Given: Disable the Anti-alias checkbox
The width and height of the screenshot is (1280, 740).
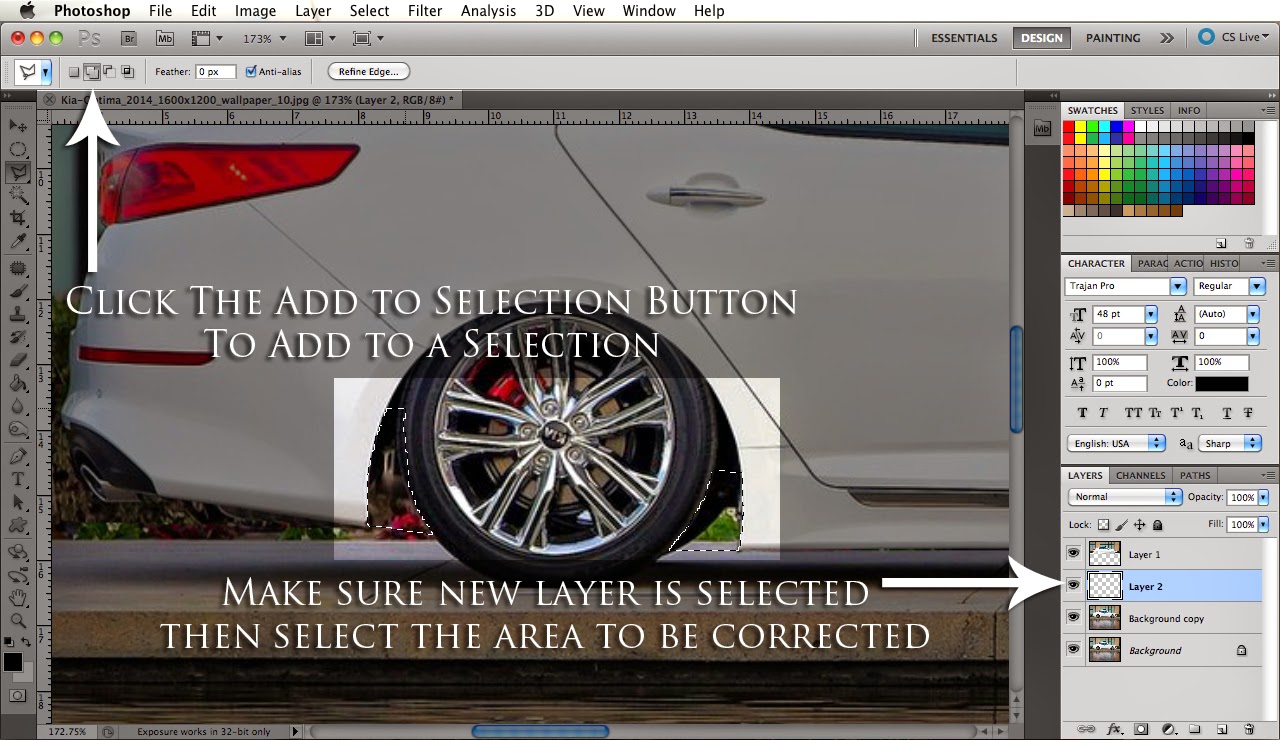Looking at the screenshot, I should [x=252, y=71].
